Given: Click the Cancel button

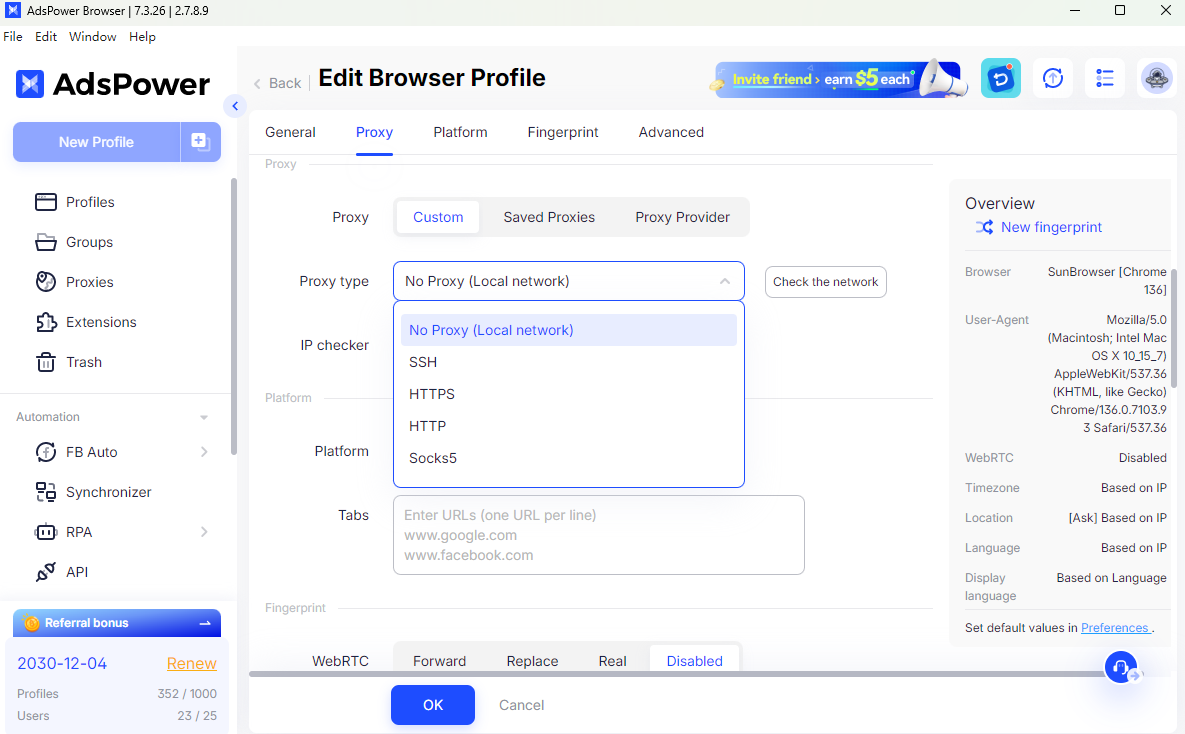Looking at the screenshot, I should point(521,705).
